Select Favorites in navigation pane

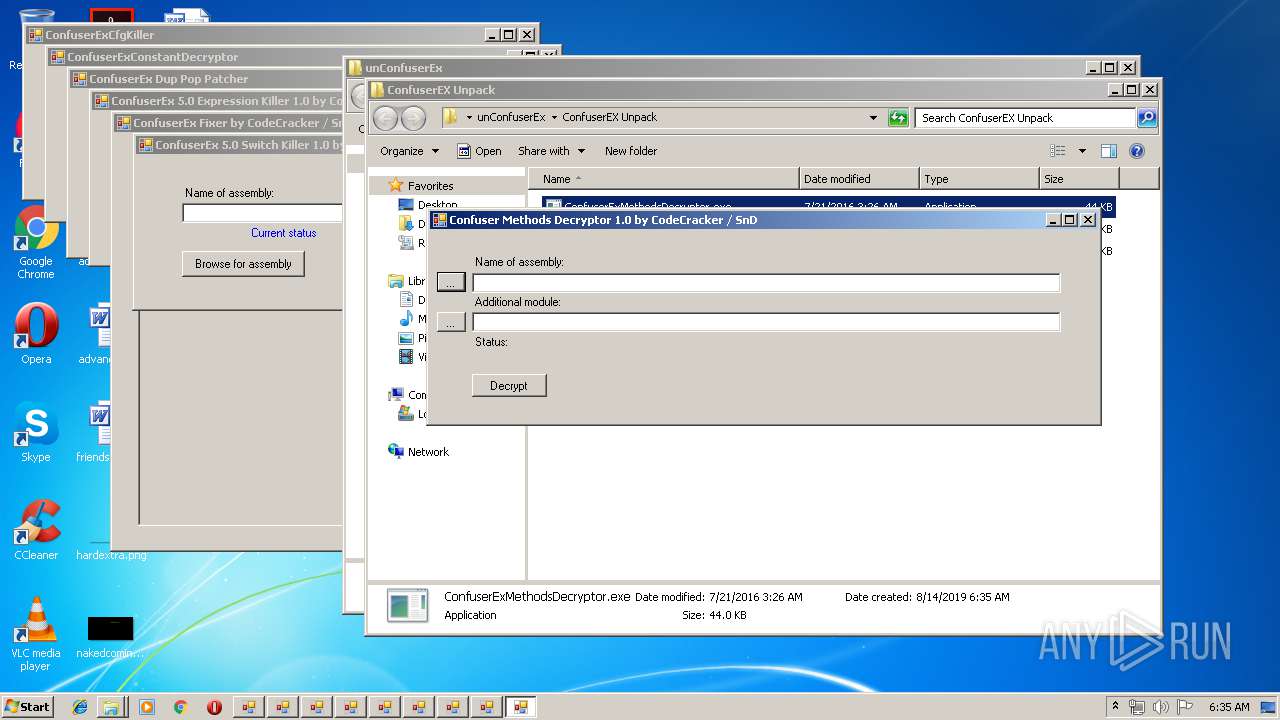coord(430,186)
